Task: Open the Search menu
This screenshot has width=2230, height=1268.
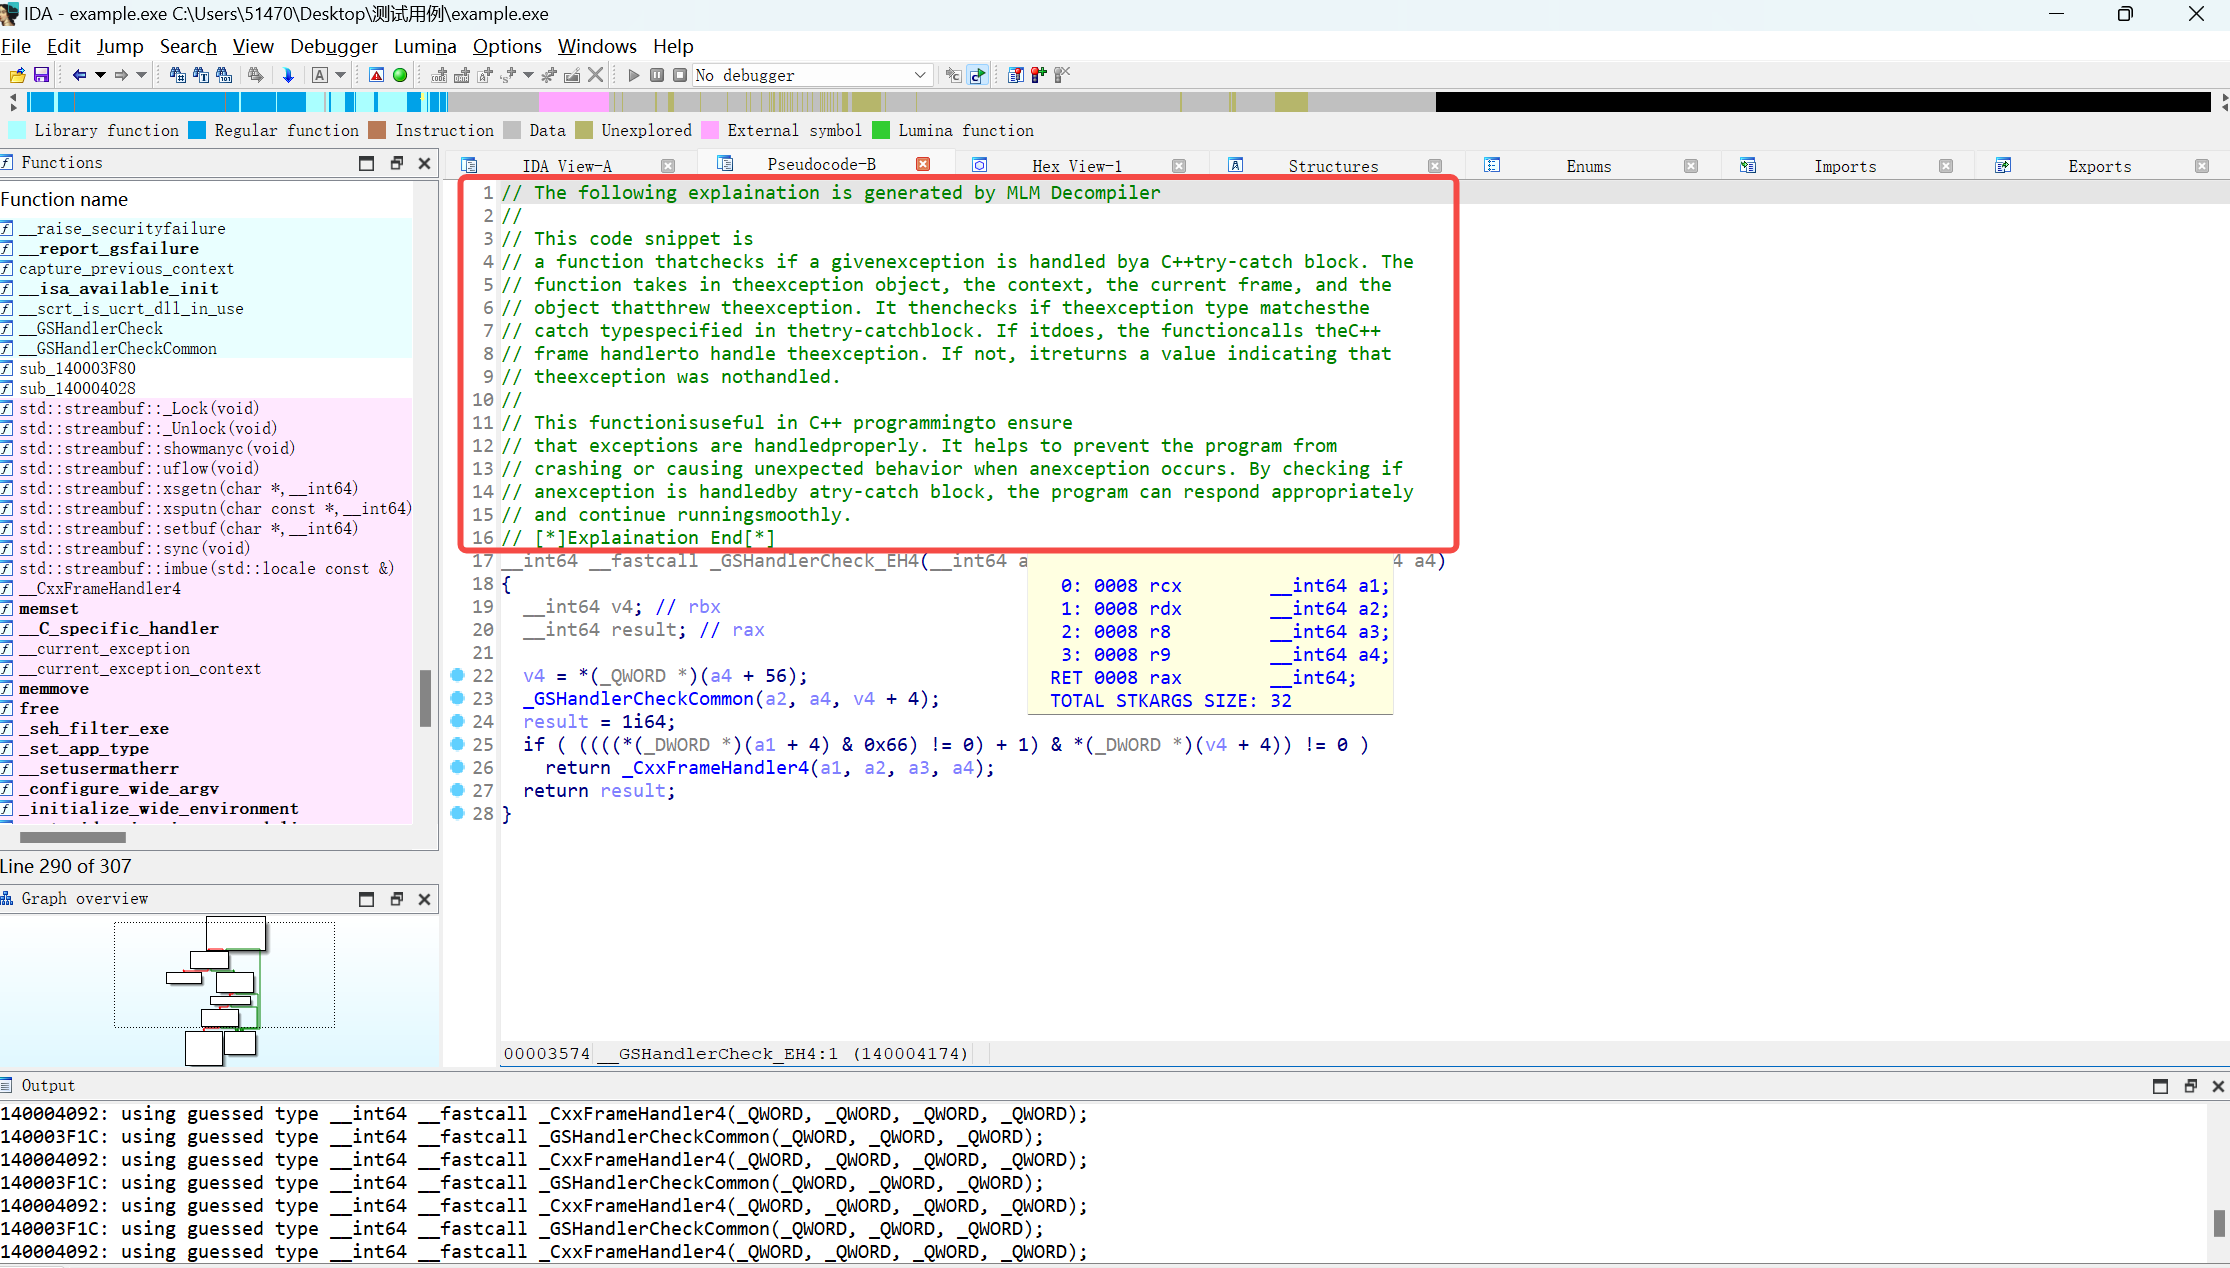Action: click(x=188, y=46)
